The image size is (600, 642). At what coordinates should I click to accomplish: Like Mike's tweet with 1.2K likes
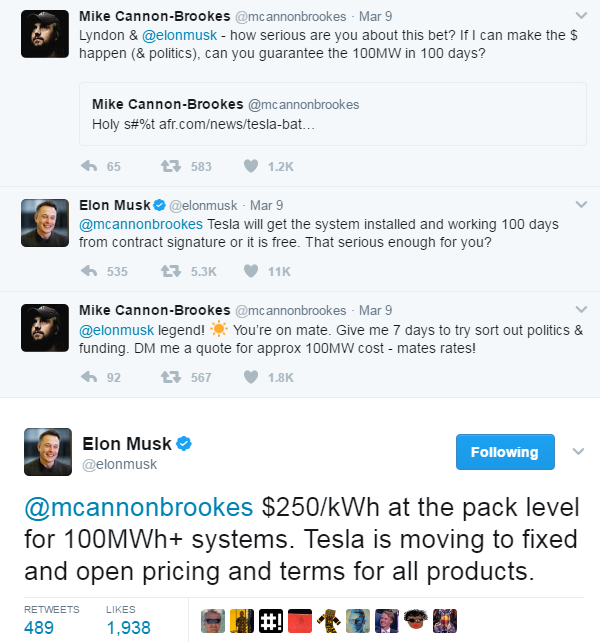click(x=251, y=166)
